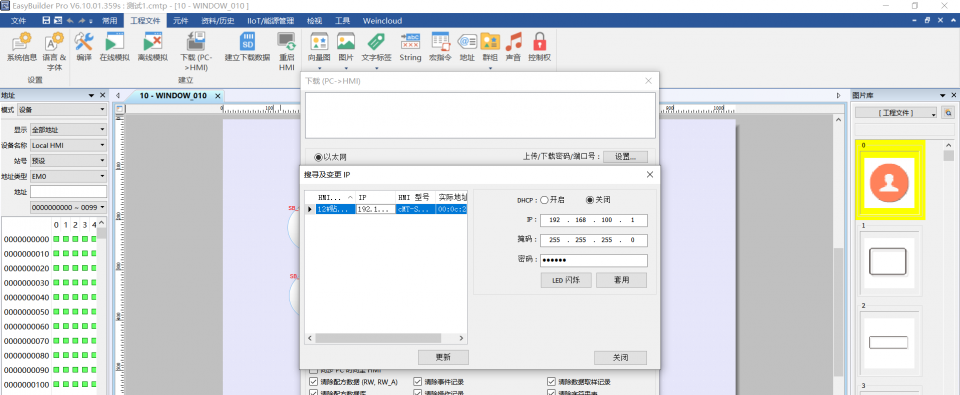Click 密码 password field
Image resolution: width=960 pixels, height=395 pixels.
(x=593, y=261)
